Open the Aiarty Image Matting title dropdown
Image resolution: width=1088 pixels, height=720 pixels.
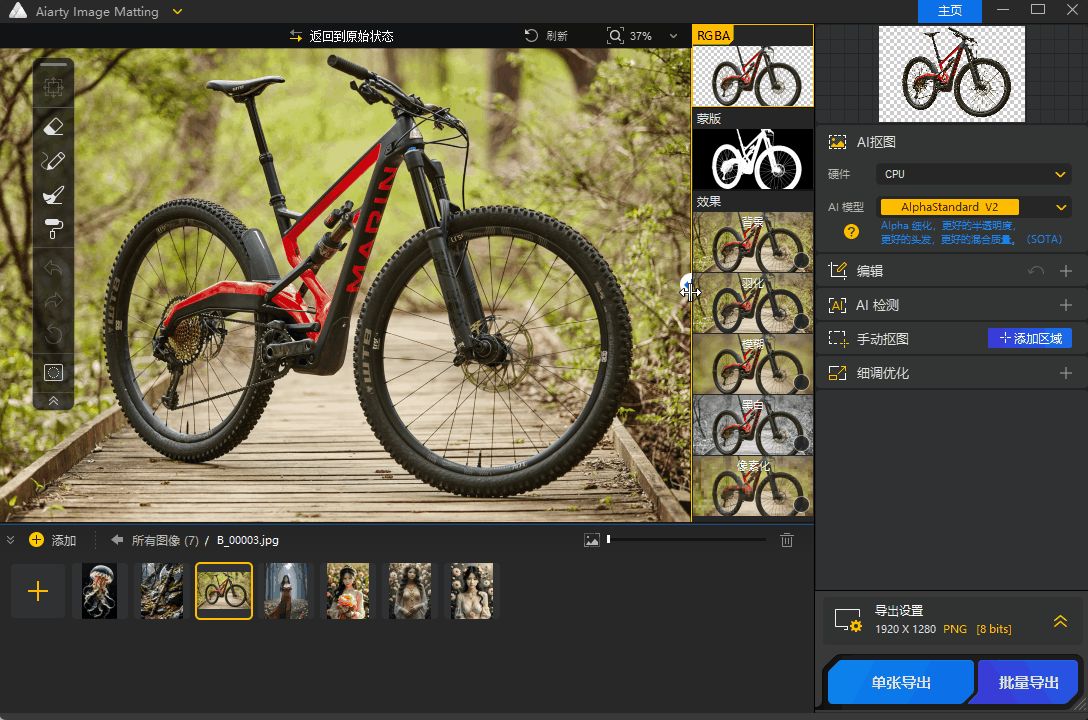tap(177, 11)
